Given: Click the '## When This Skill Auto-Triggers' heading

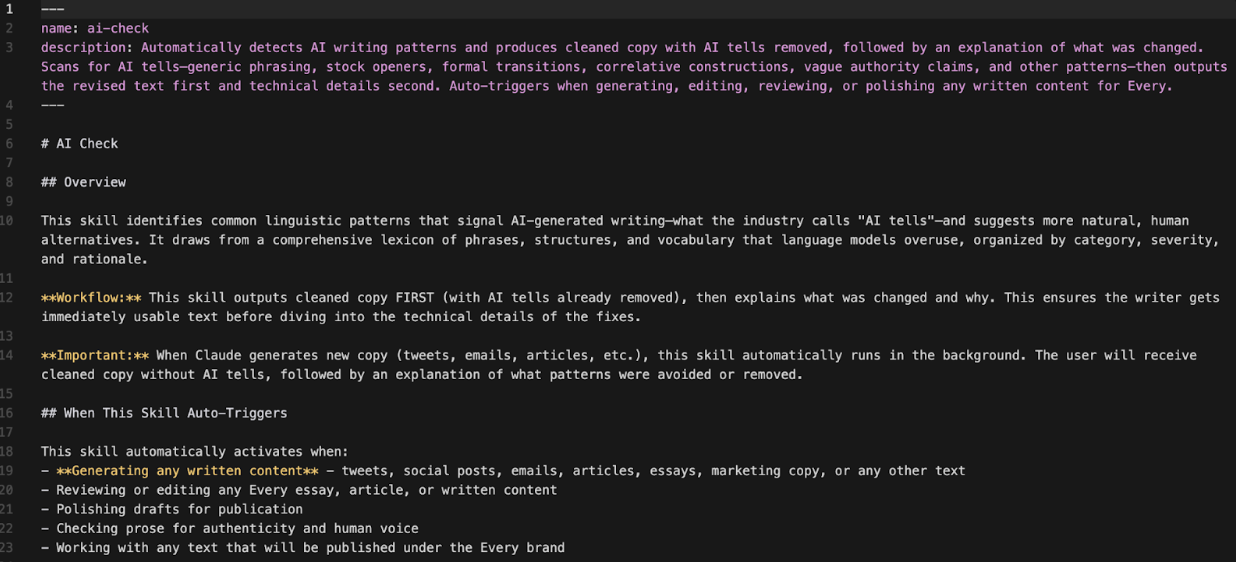Looking at the screenshot, I should 164,412.
